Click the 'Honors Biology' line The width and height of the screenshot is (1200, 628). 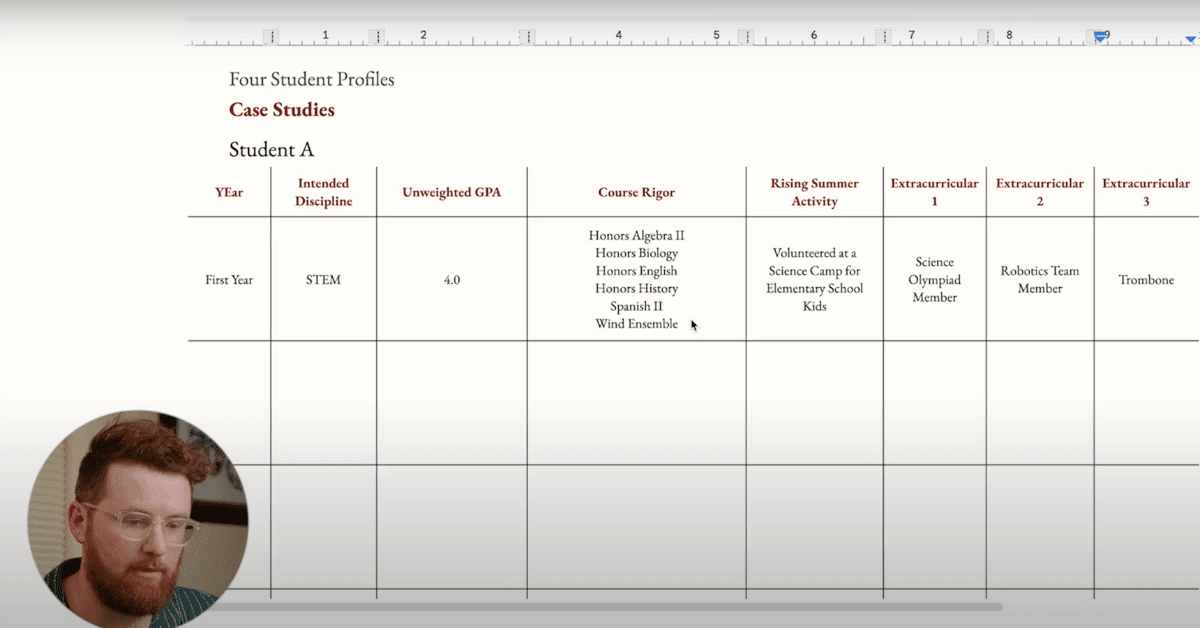(637, 253)
